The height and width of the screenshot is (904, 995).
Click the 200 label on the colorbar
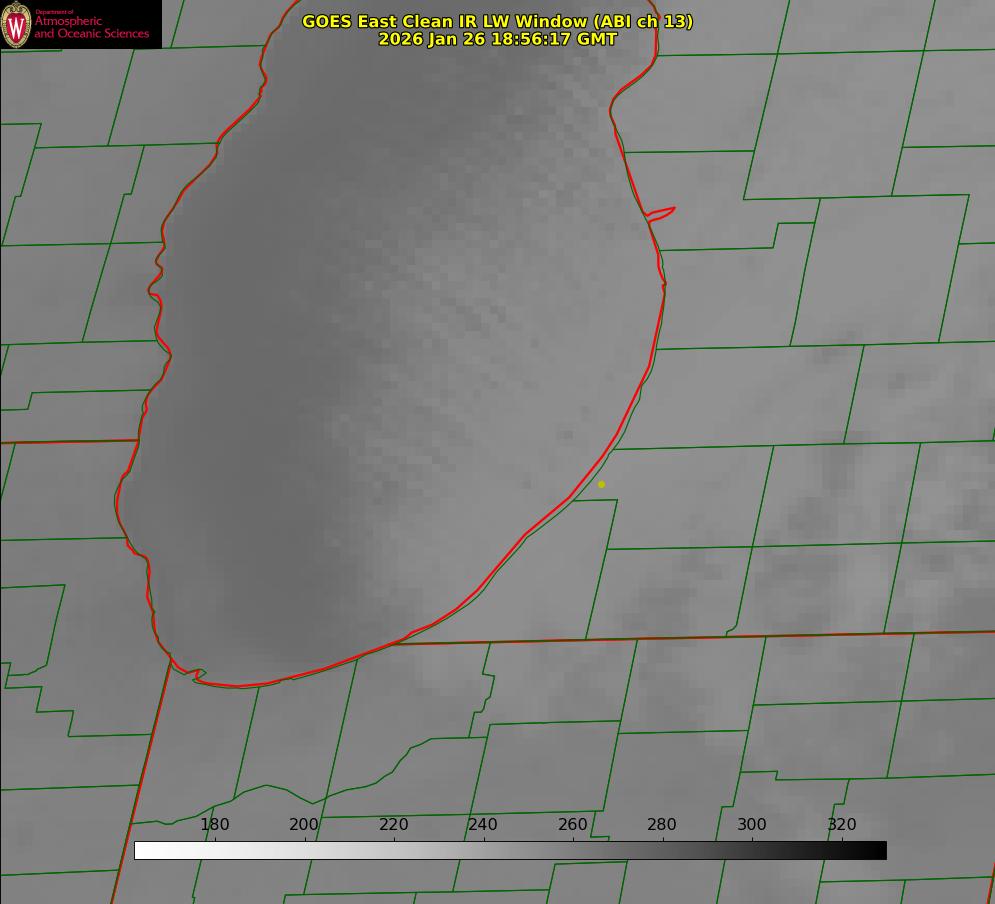[x=304, y=824]
